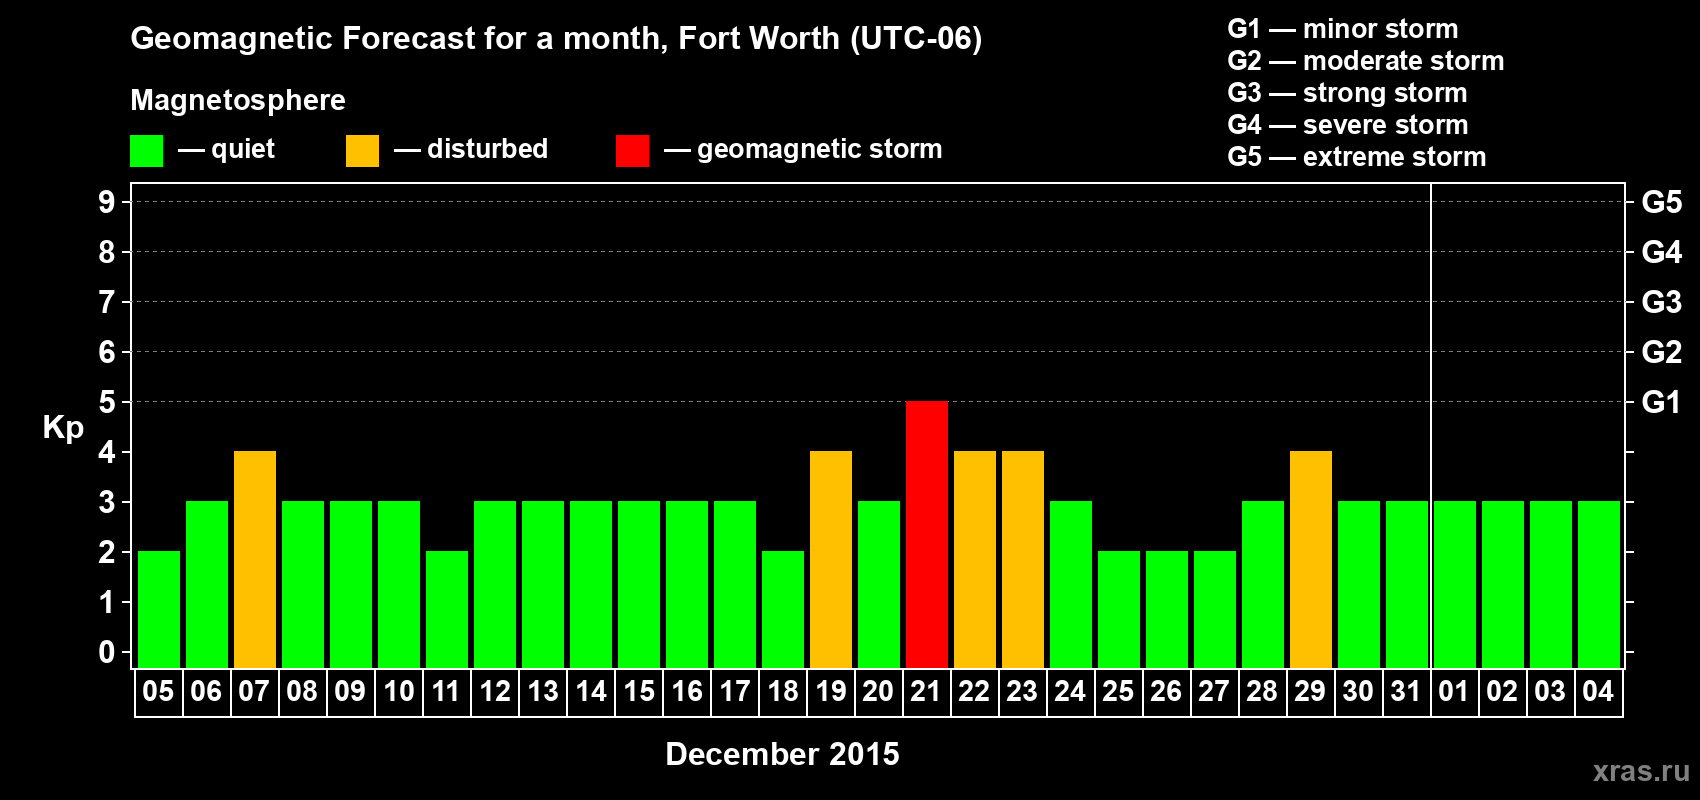
Task: Click date label 21 on the axis
Action: coord(926,691)
